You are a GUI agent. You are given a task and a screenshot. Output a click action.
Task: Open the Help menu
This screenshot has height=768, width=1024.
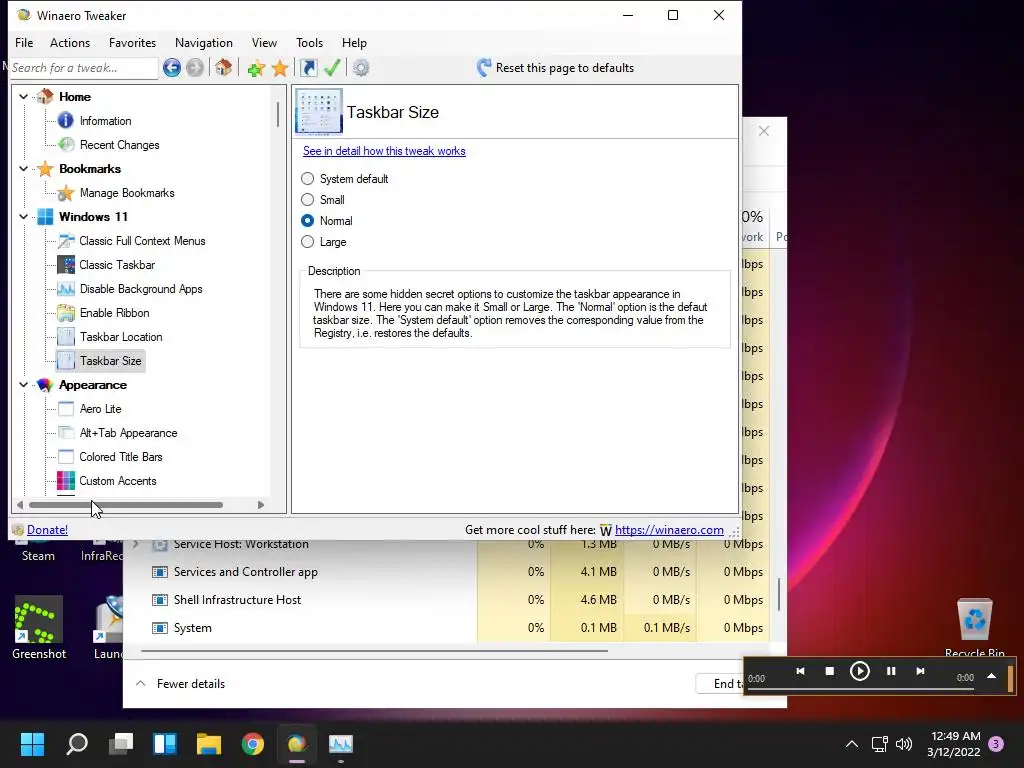tap(354, 42)
